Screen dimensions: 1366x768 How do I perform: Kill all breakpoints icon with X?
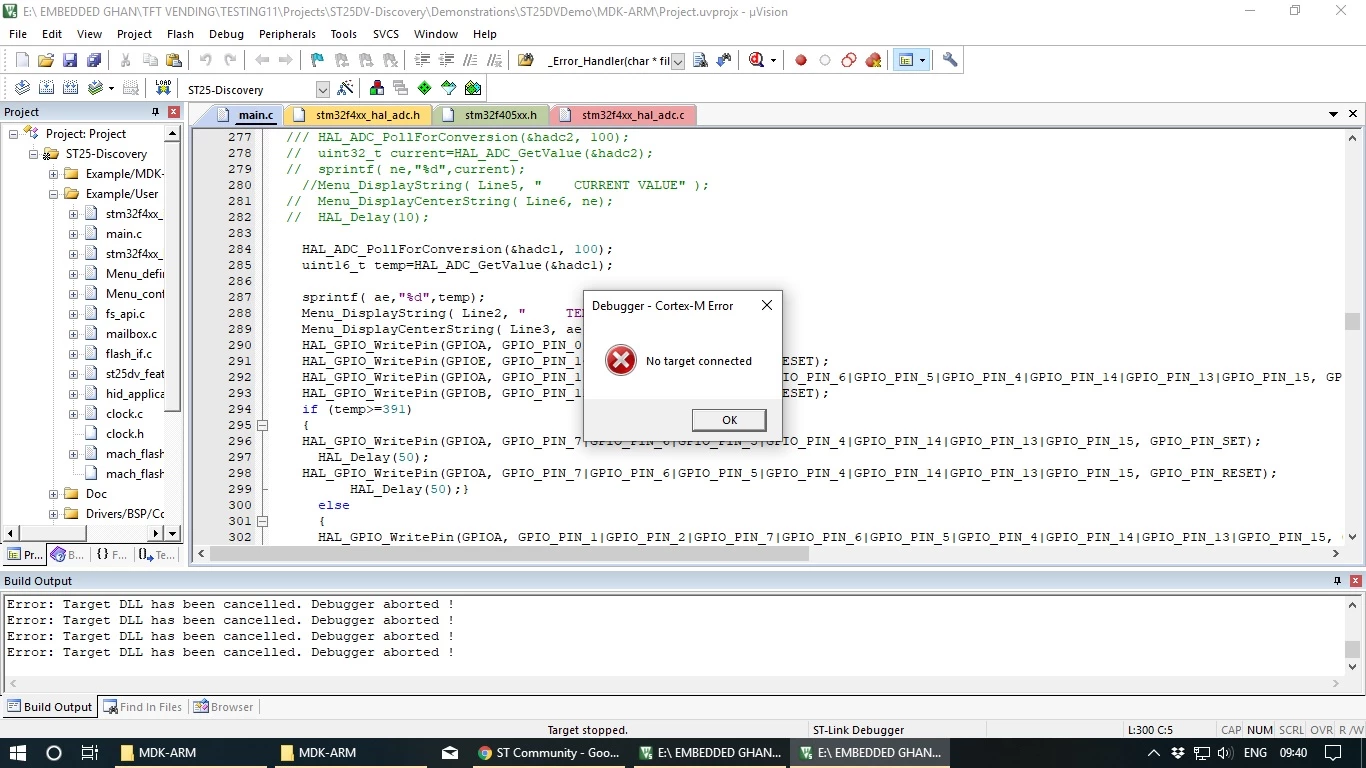click(x=873, y=60)
